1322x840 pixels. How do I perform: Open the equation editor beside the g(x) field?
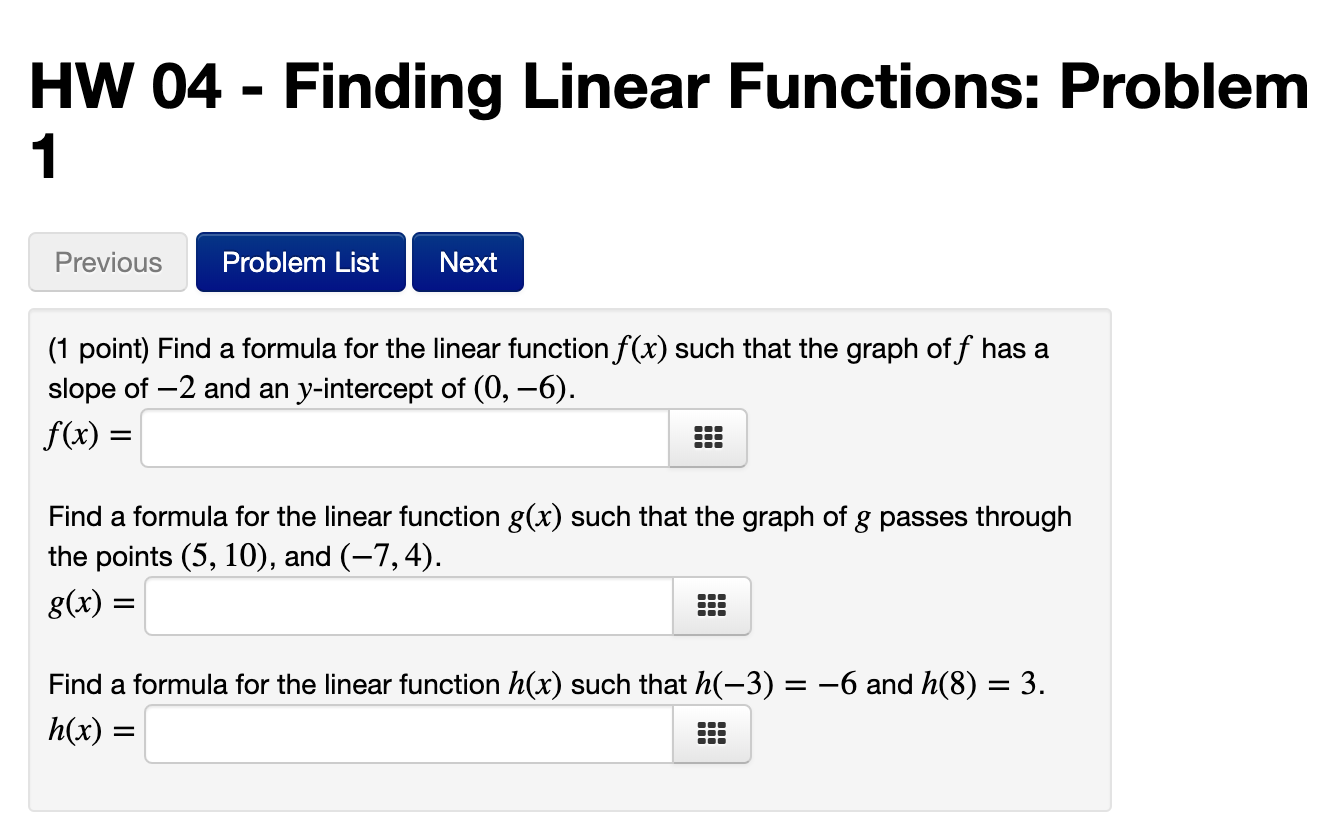712,606
